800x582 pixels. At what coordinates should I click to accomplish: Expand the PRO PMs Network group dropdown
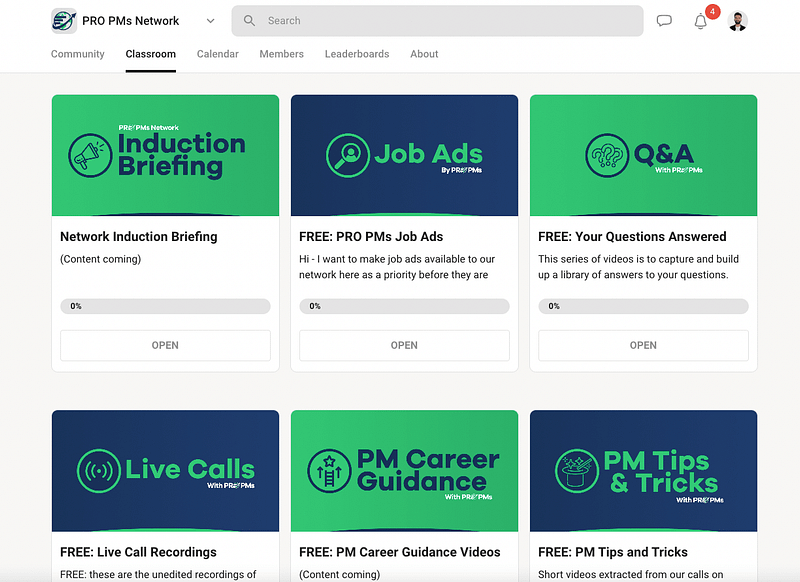210,21
